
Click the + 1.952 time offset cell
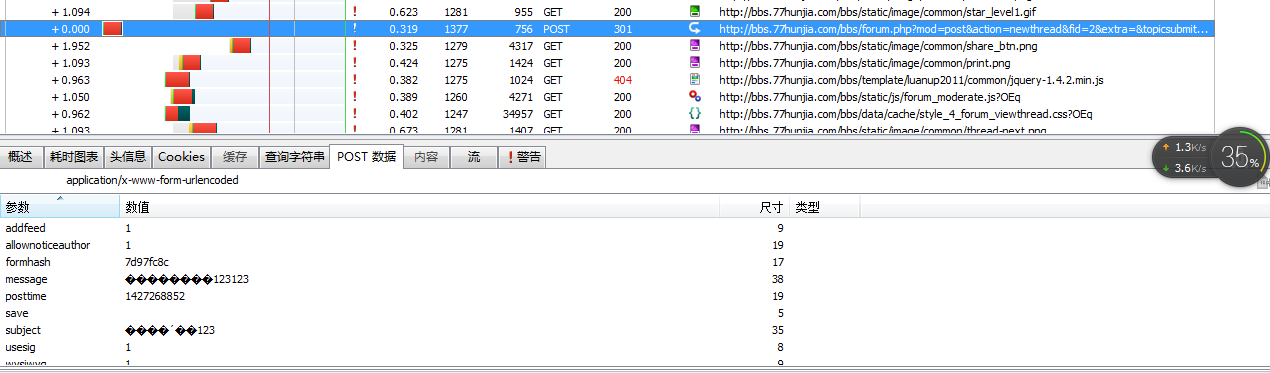pyautogui.click(x=70, y=46)
